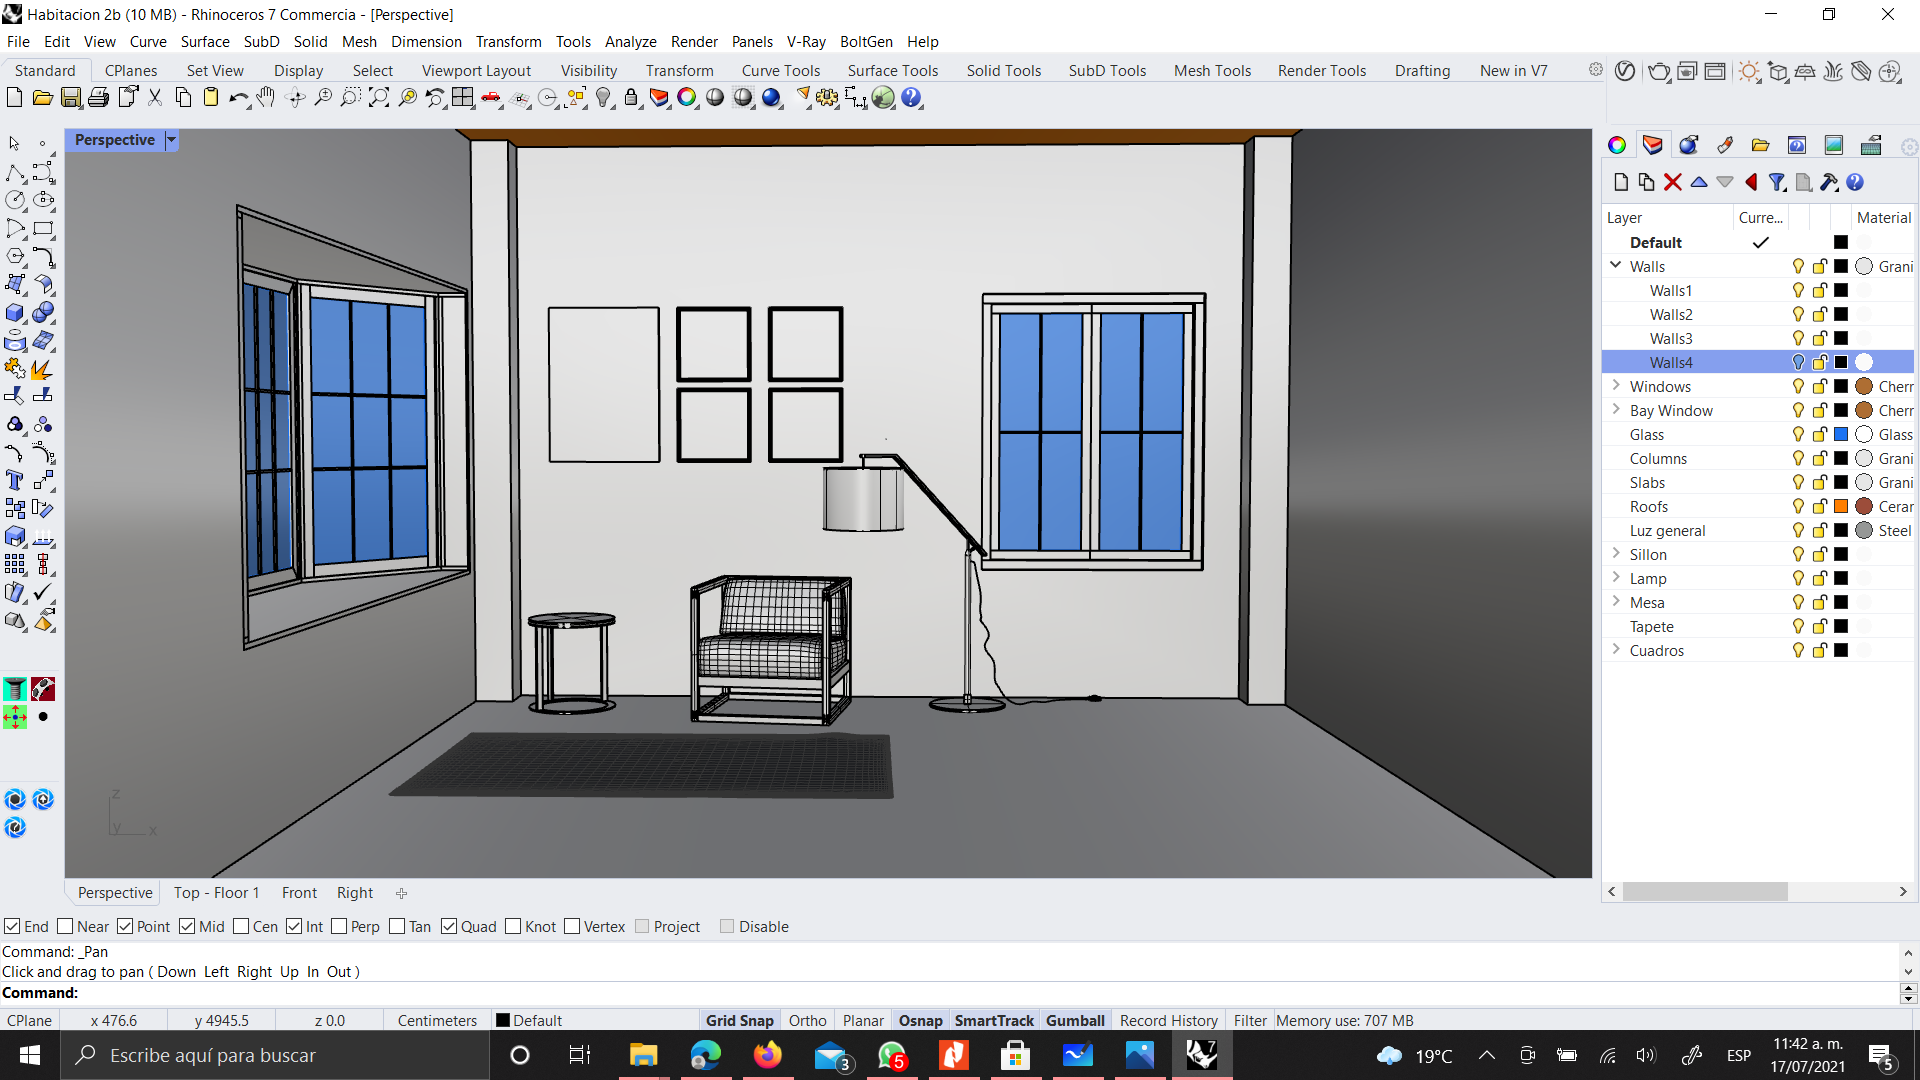Viewport: 1920px width, 1080px height.
Task: Open the V-Ray menu
Action: click(x=805, y=41)
